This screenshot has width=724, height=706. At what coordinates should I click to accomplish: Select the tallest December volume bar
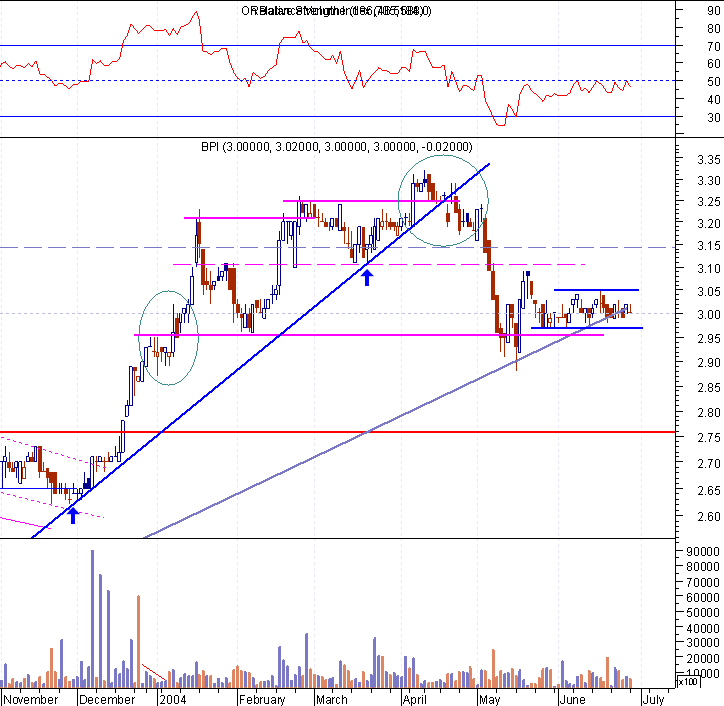tap(92, 619)
